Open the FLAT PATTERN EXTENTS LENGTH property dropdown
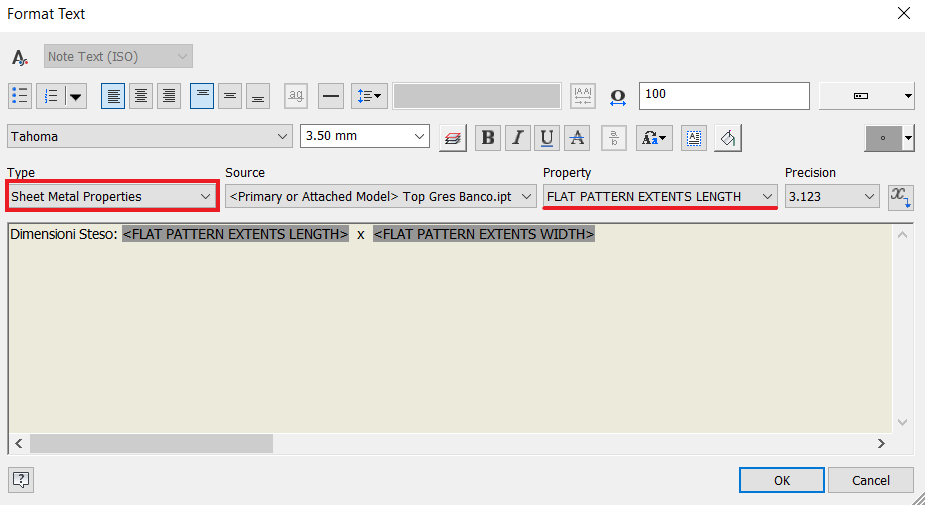This screenshot has width=925, height=505. pyautogui.click(x=660, y=196)
